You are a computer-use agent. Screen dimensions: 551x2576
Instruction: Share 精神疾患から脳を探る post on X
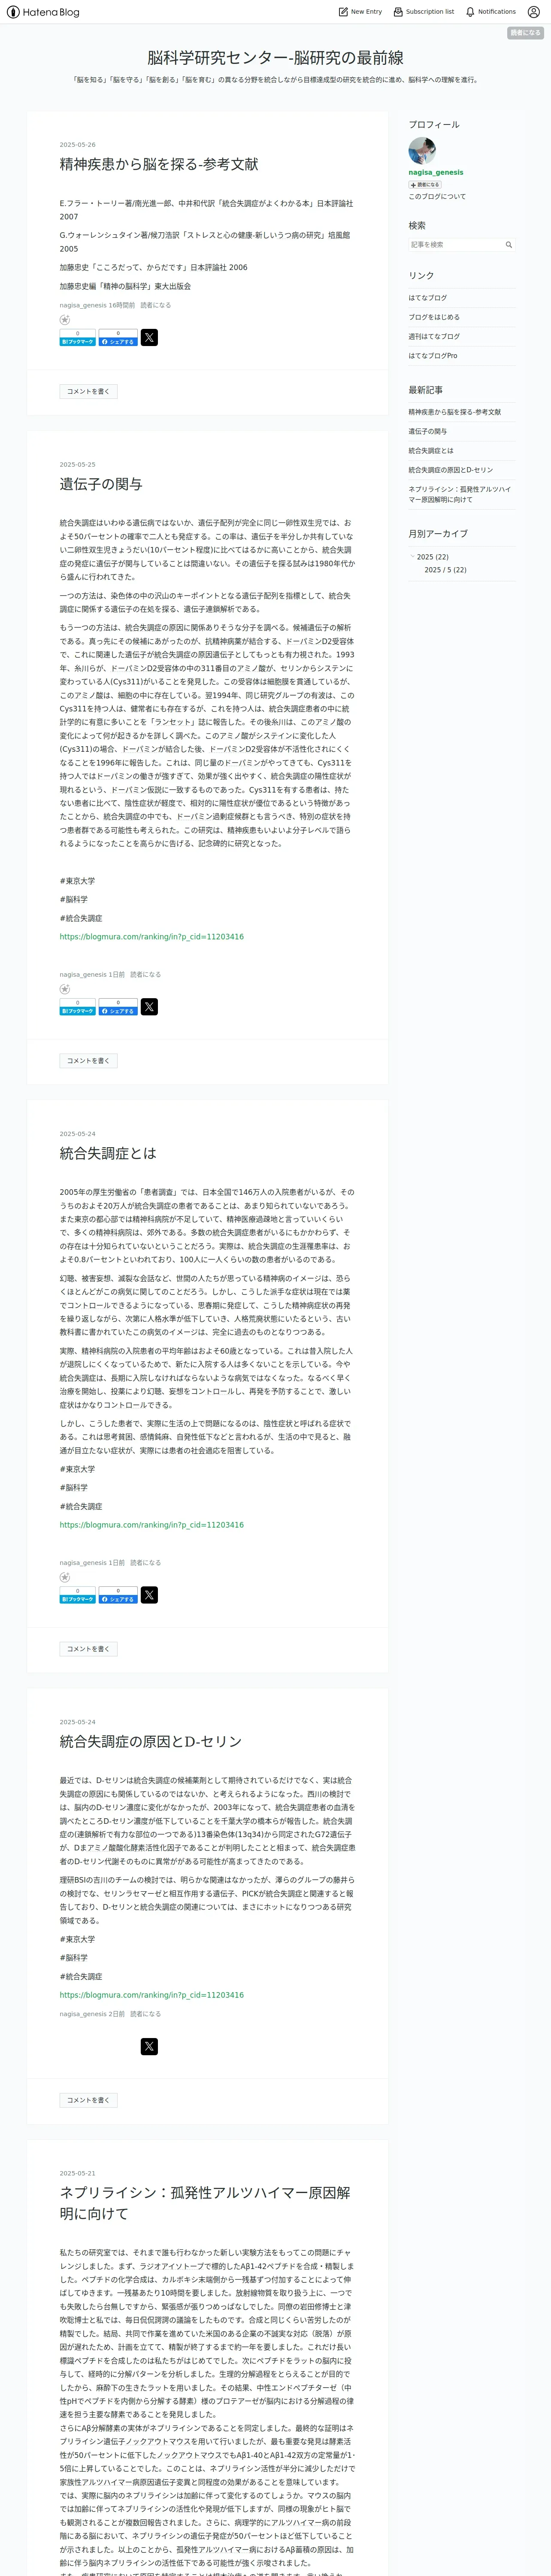point(149,338)
